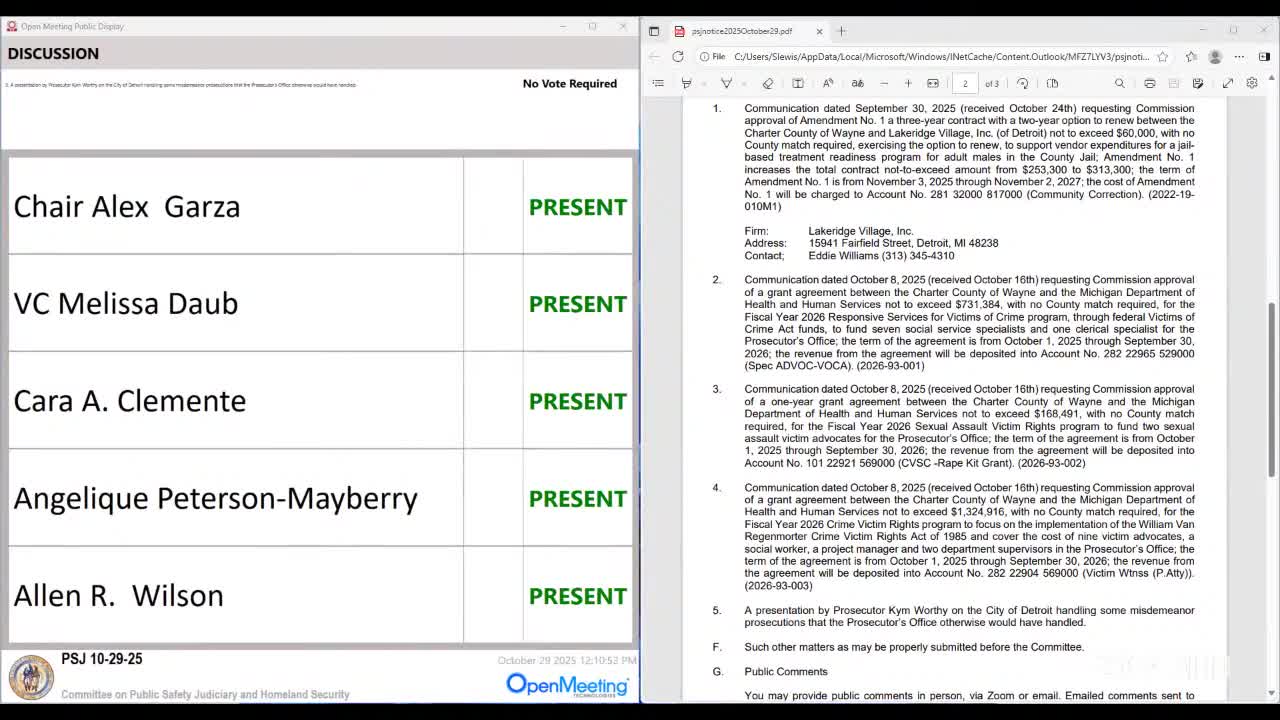Open the browser profile menu

(1215, 57)
